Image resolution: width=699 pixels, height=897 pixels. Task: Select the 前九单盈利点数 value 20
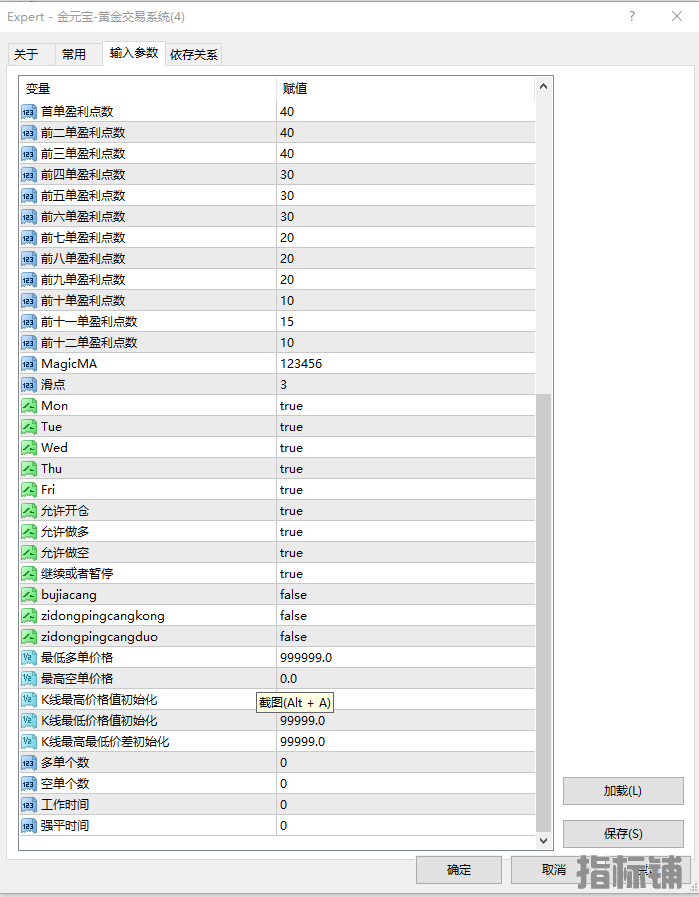pos(287,279)
